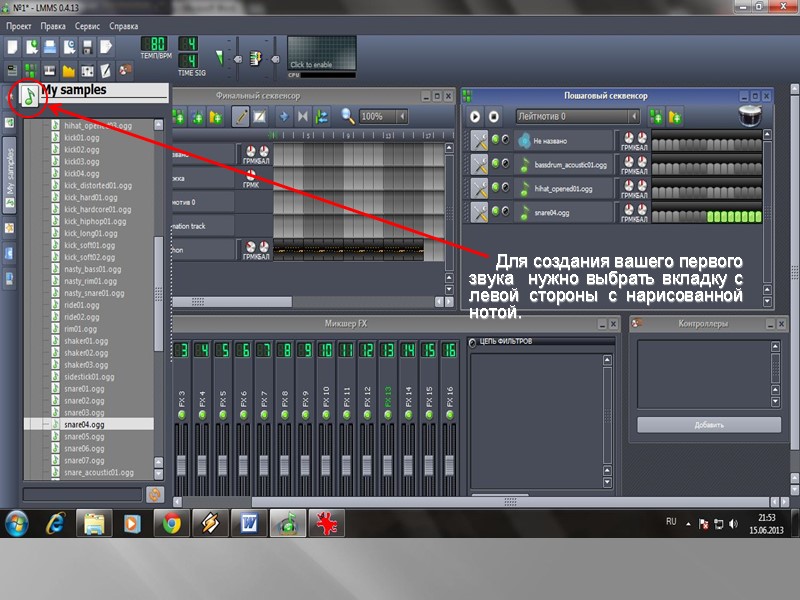Click the FX 8 channel fader
Screen dimensions: 800x600
[284, 465]
